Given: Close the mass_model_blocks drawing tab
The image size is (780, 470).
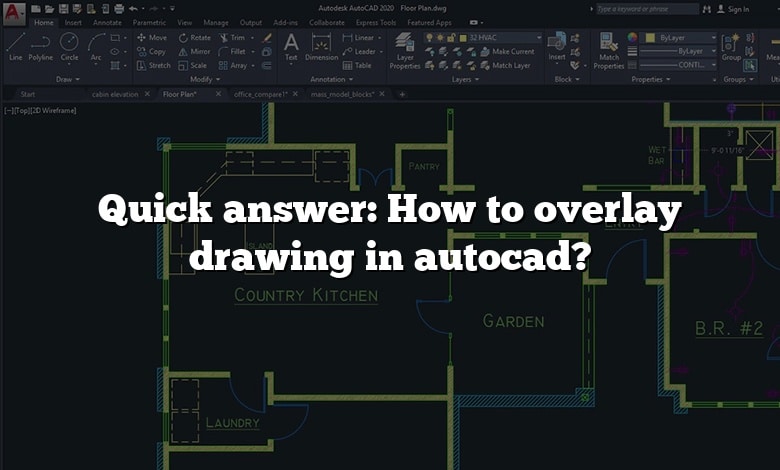Looking at the screenshot, I should pyautogui.click(x=382, y=94).
